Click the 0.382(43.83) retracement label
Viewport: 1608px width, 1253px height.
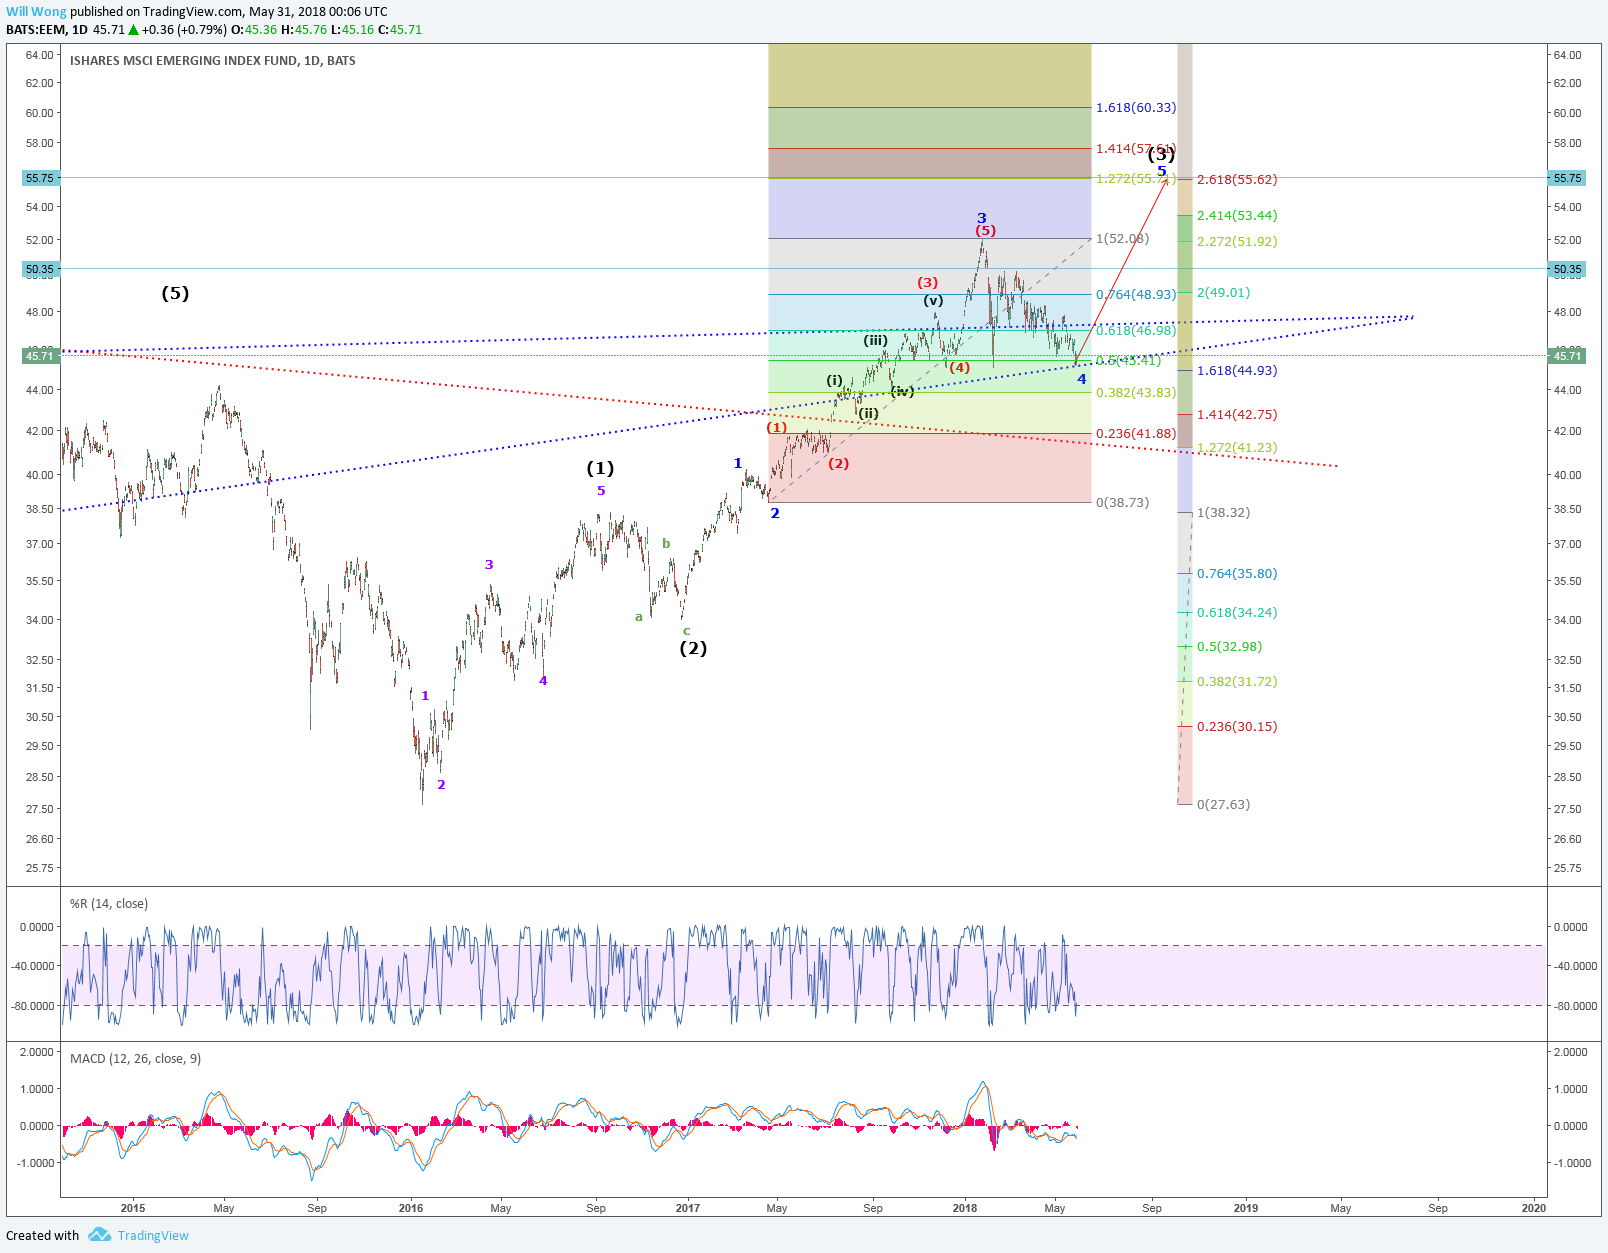pyautogui.click(x=1136, y=393)
